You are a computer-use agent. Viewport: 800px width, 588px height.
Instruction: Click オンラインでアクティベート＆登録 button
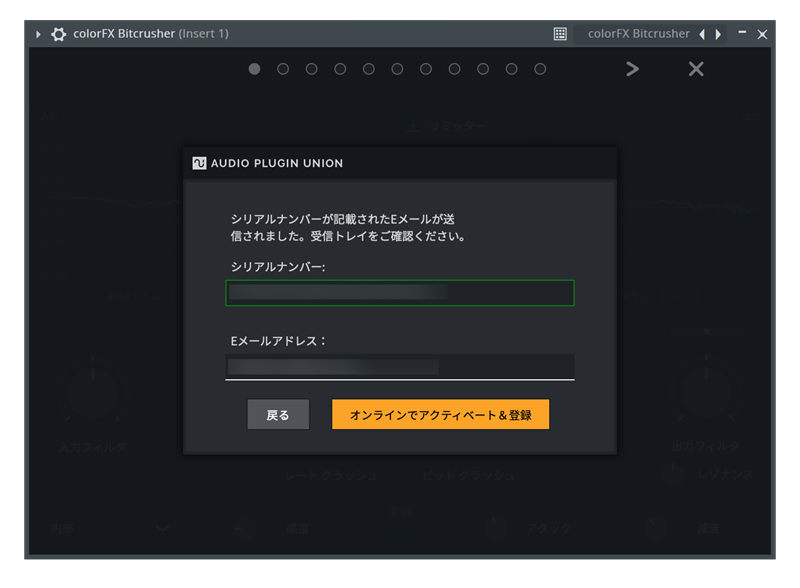tap(441, 414)
